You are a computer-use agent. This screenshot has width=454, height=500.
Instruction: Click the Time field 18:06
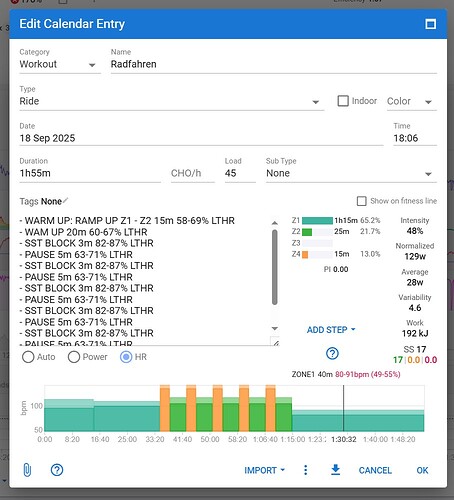click(415, 138)
